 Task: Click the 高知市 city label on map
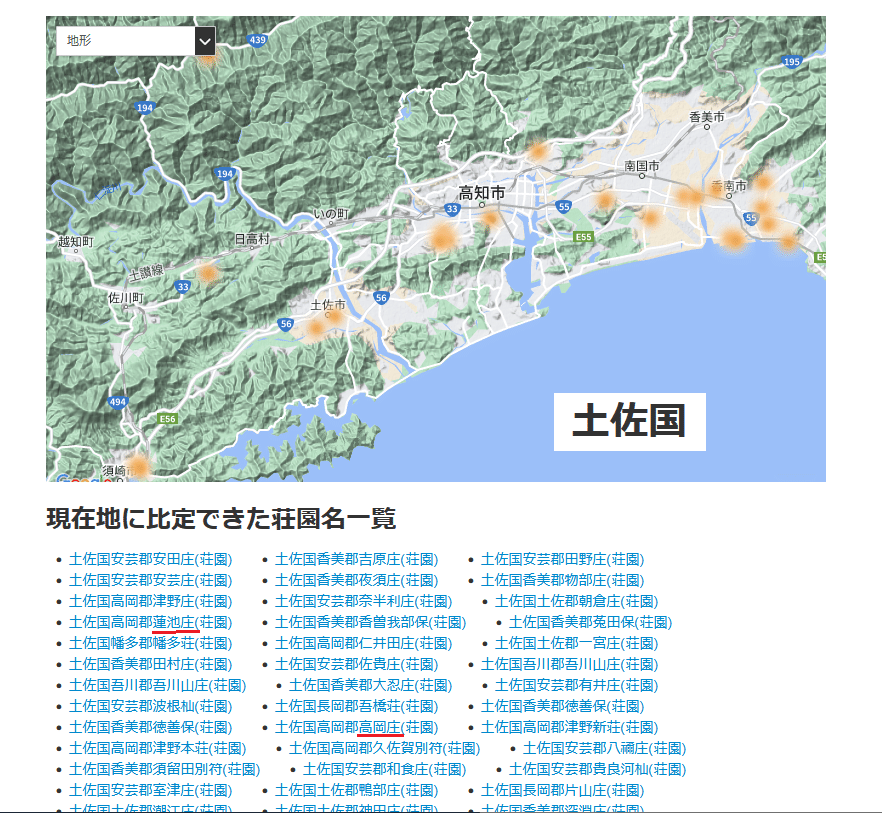[482, 193]
